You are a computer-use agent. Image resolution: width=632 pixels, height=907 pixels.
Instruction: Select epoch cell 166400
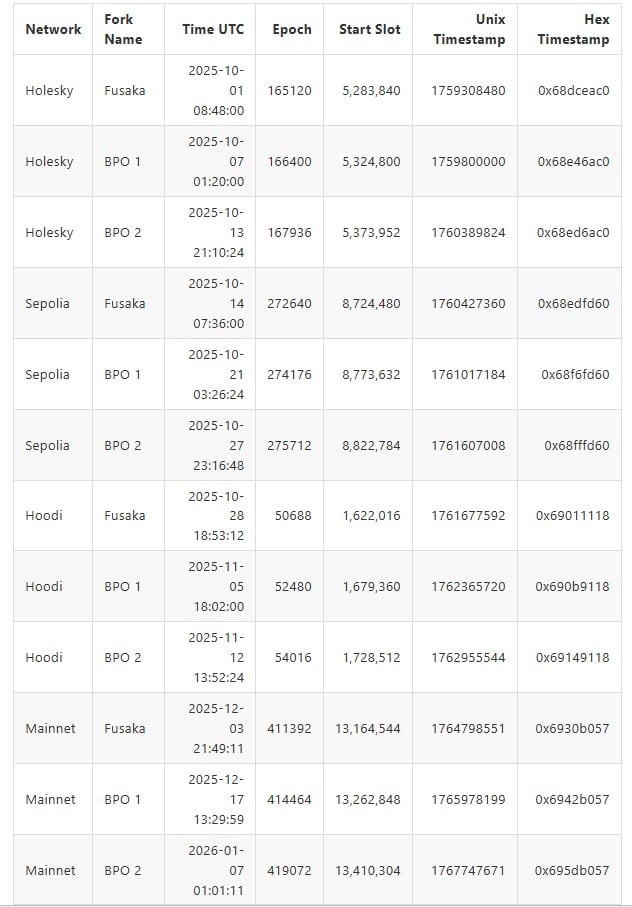pos(289,161)
